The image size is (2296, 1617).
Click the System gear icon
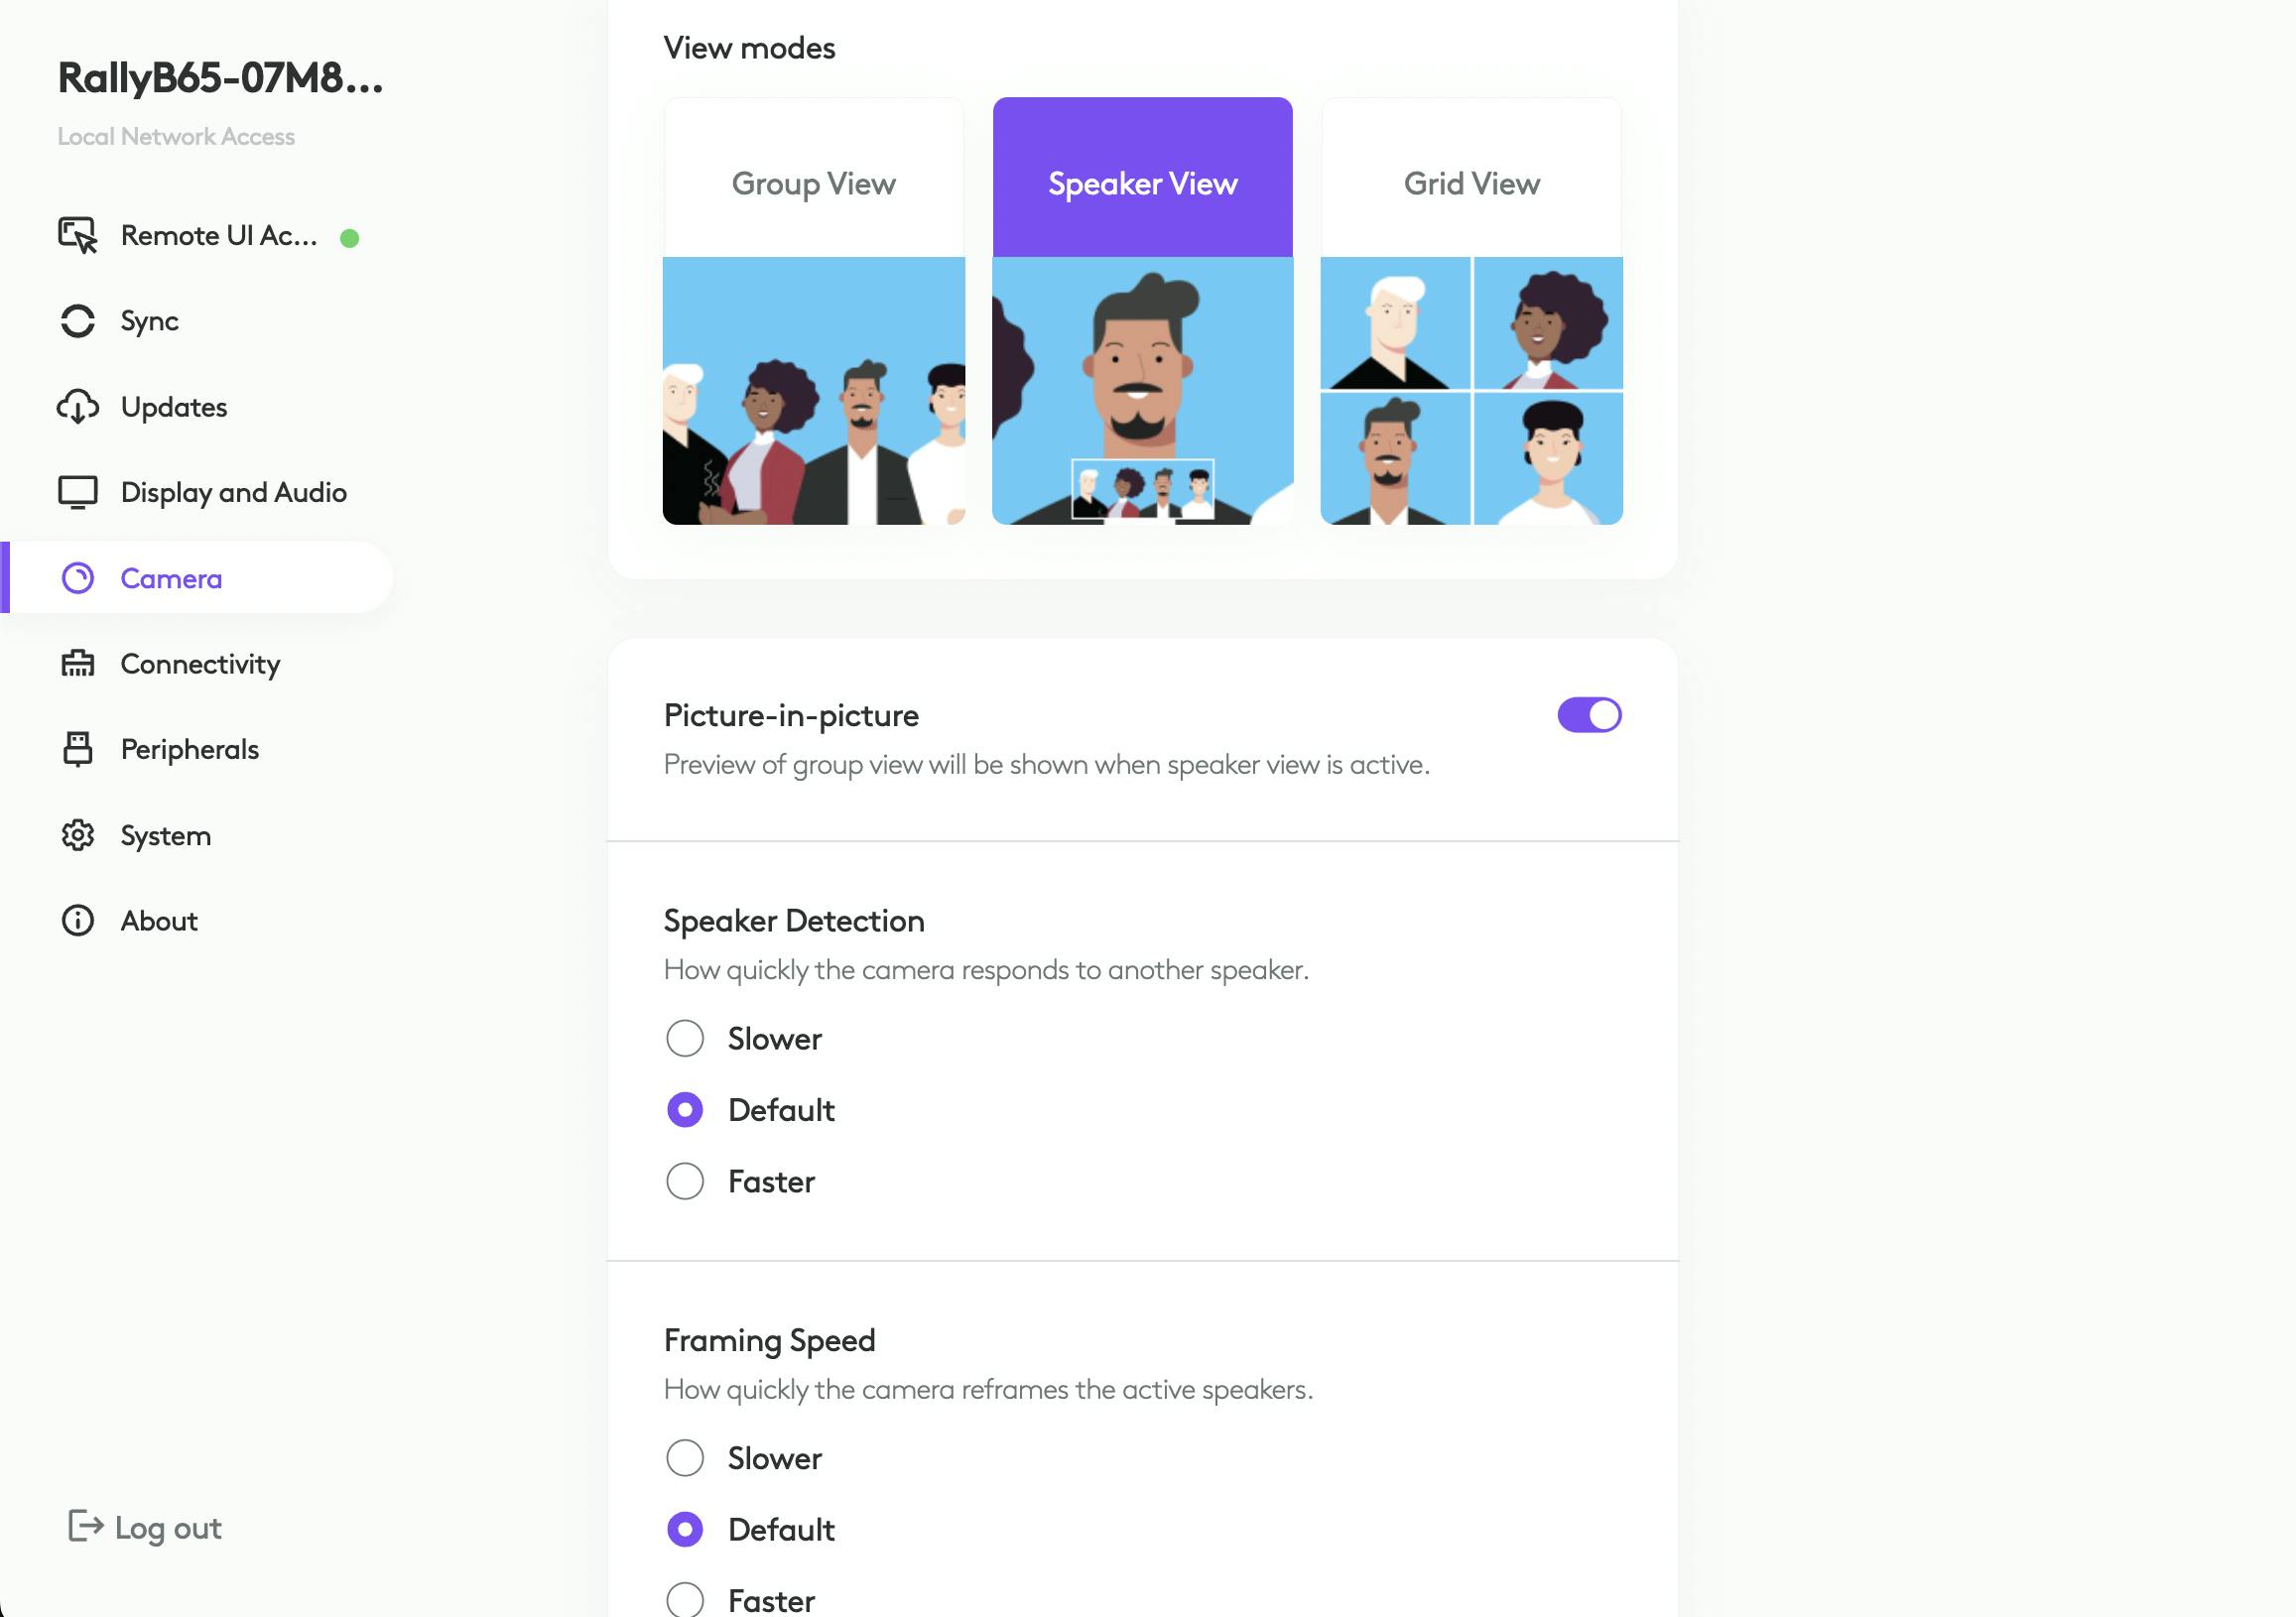pos(77,835)
